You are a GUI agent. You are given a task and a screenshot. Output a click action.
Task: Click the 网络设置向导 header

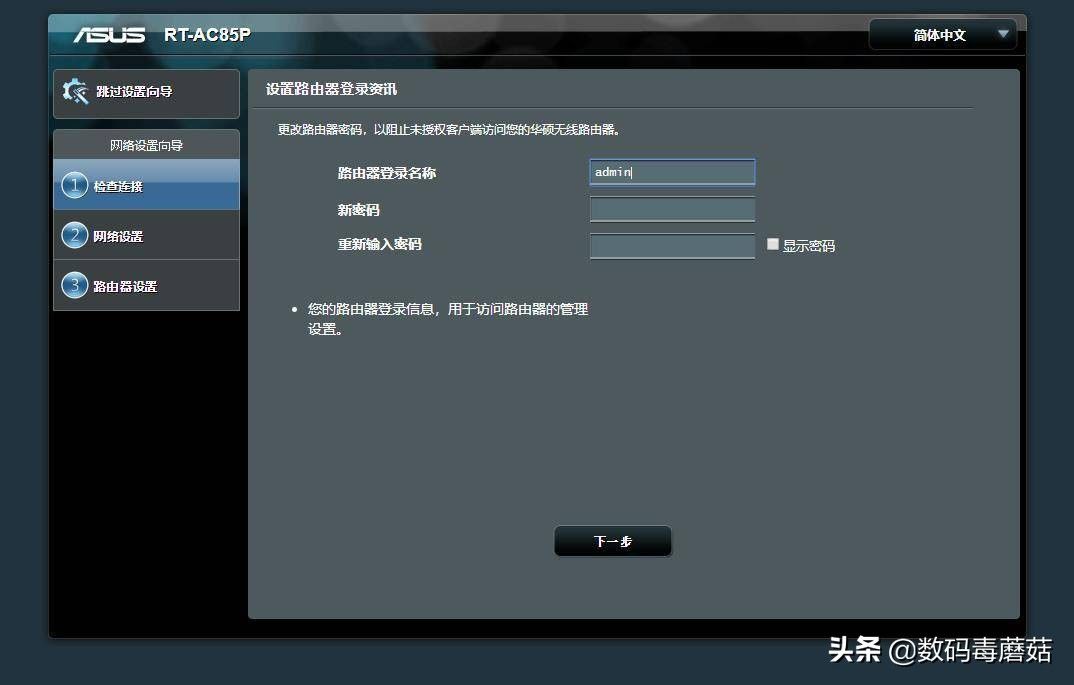[x=147, y=145]
